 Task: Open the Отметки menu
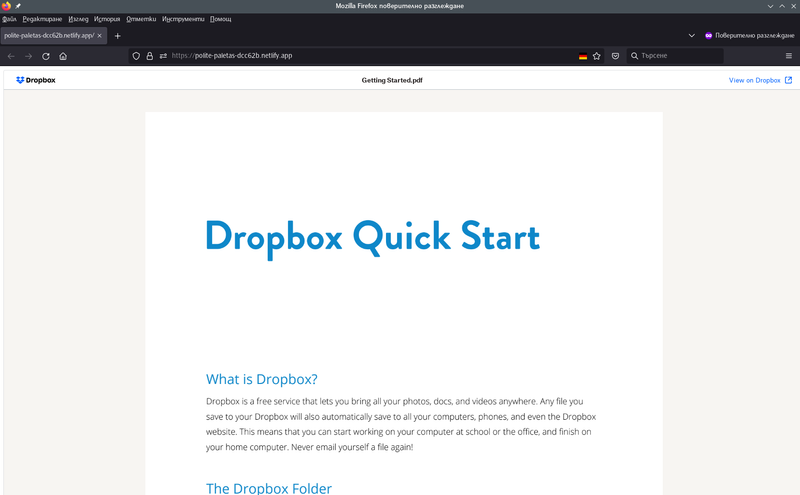pos(141,19)
